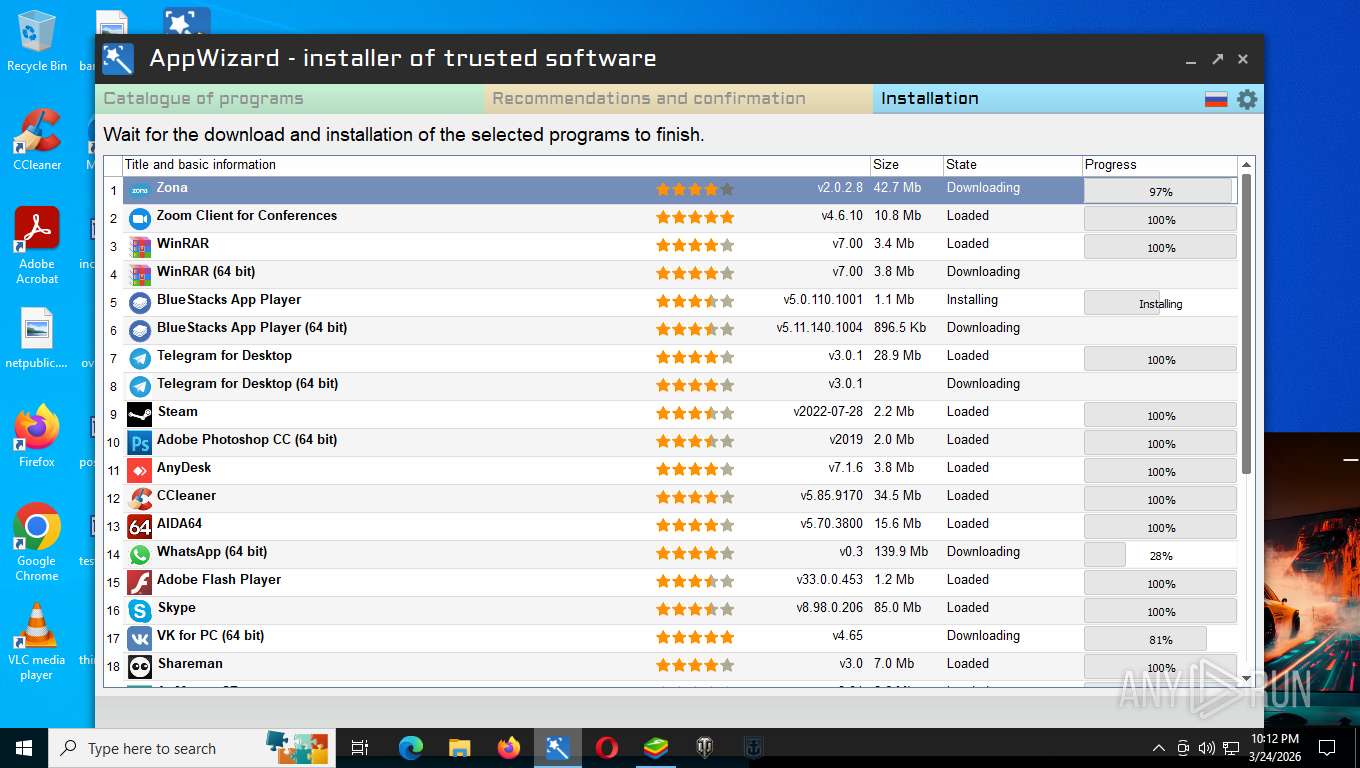
Task: Click the volume icon in system tray
Action: [x=1206, y=748]
